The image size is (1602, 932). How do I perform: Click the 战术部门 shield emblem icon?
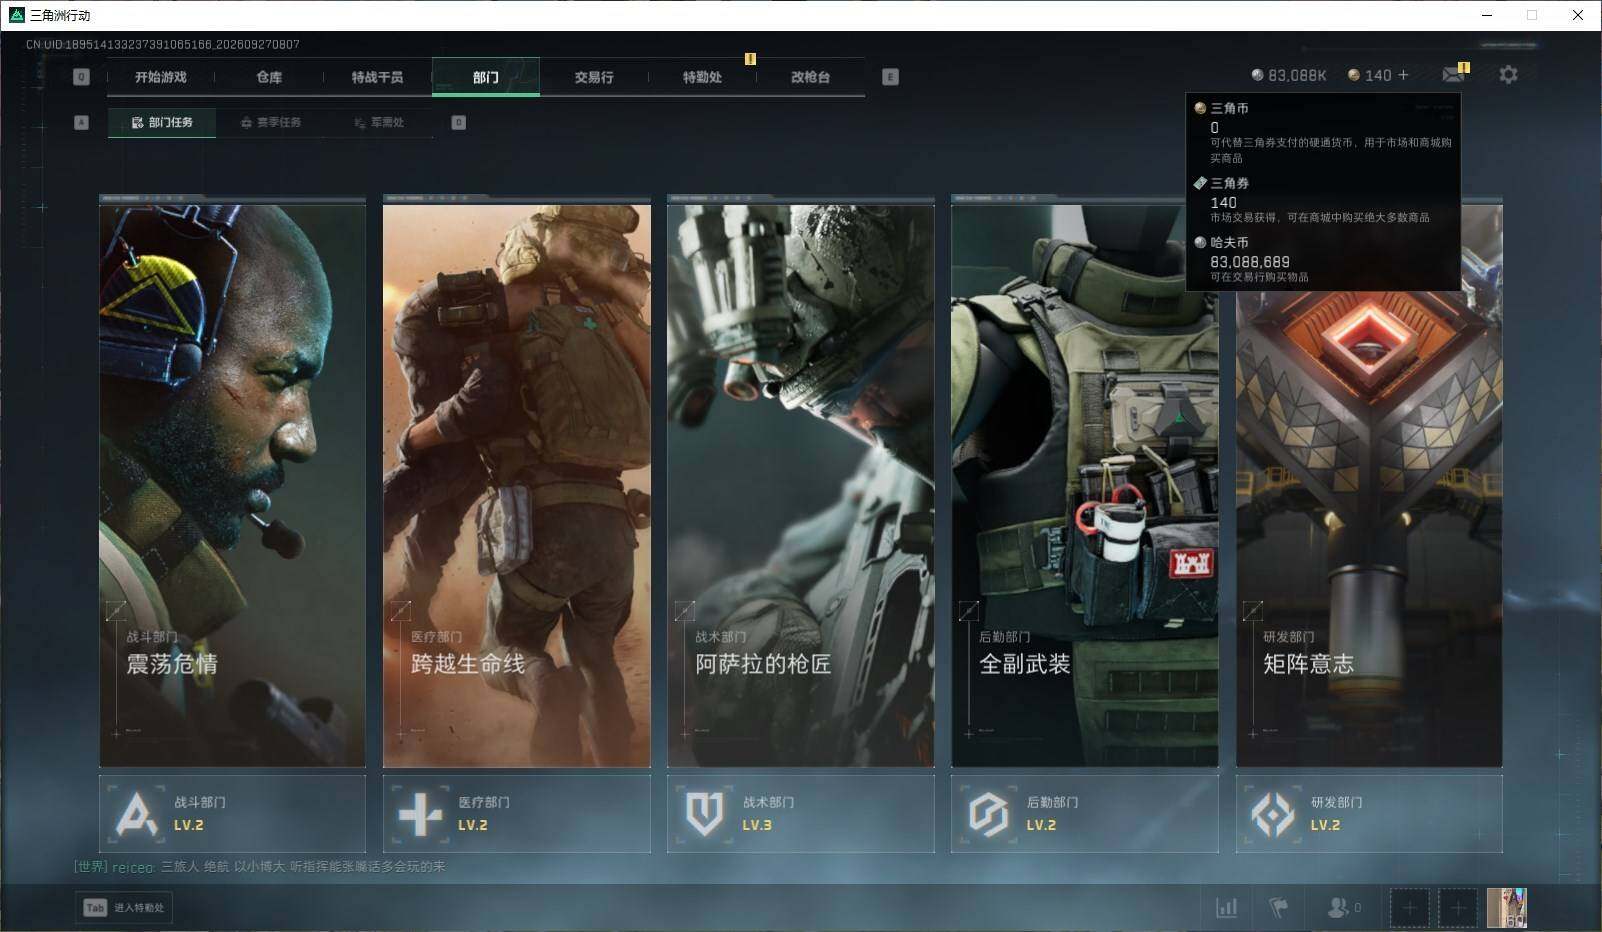(x=704, y=814)
